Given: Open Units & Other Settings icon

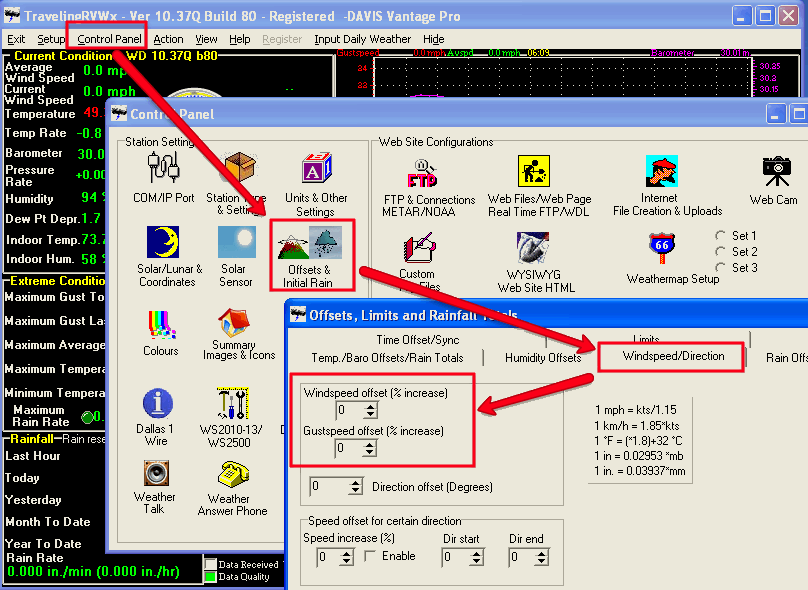Looking at the screenshot, I should point(316,167).
